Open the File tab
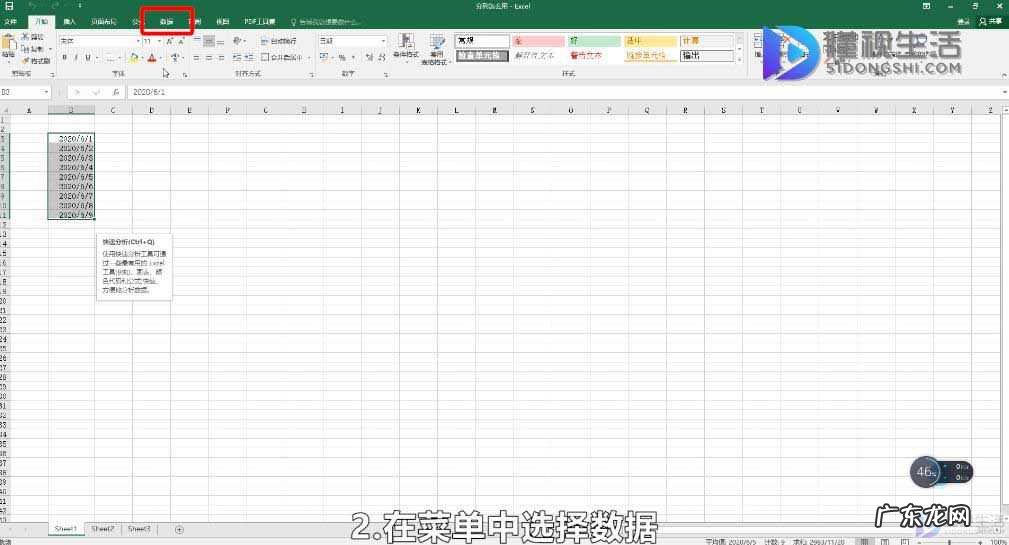The height and width of the screenshot is (545, 1009). point(10,22)
